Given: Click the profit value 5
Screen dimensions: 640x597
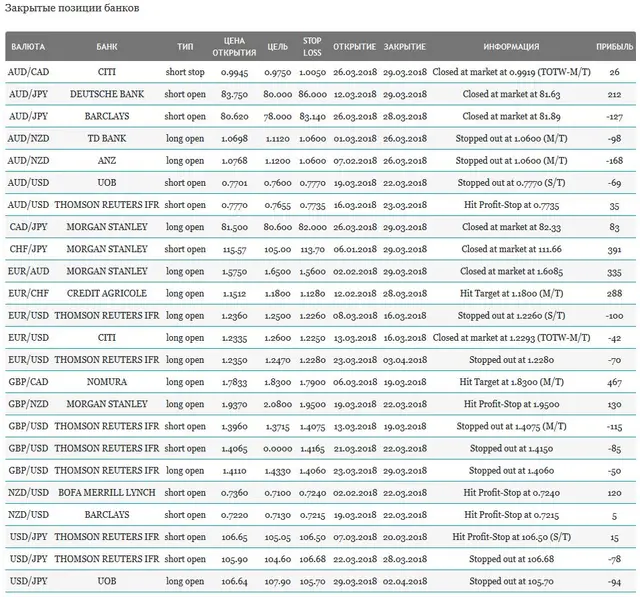Looking at the screenshot, I should 615,516.
